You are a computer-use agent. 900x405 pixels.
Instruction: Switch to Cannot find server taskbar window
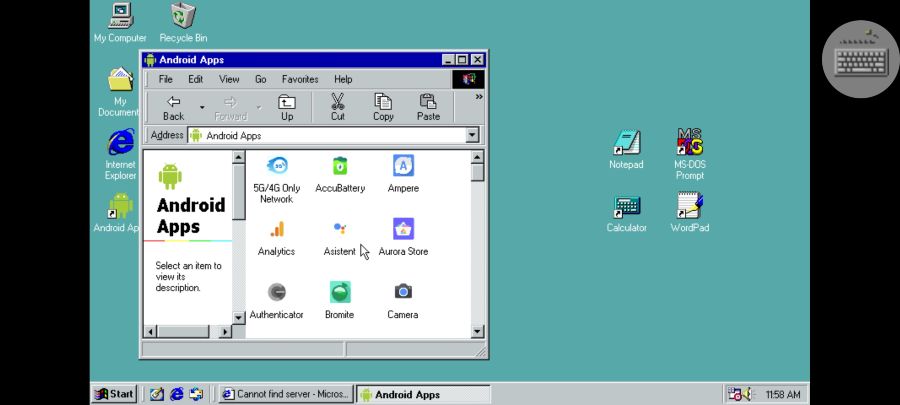coord(285,394)
